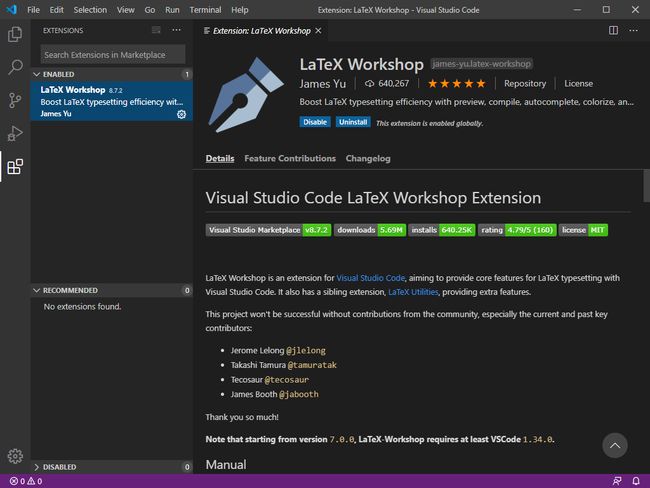650x488 pixels.
Task: Click the @tecosaur mention
Action: click(x=286, y=379)
